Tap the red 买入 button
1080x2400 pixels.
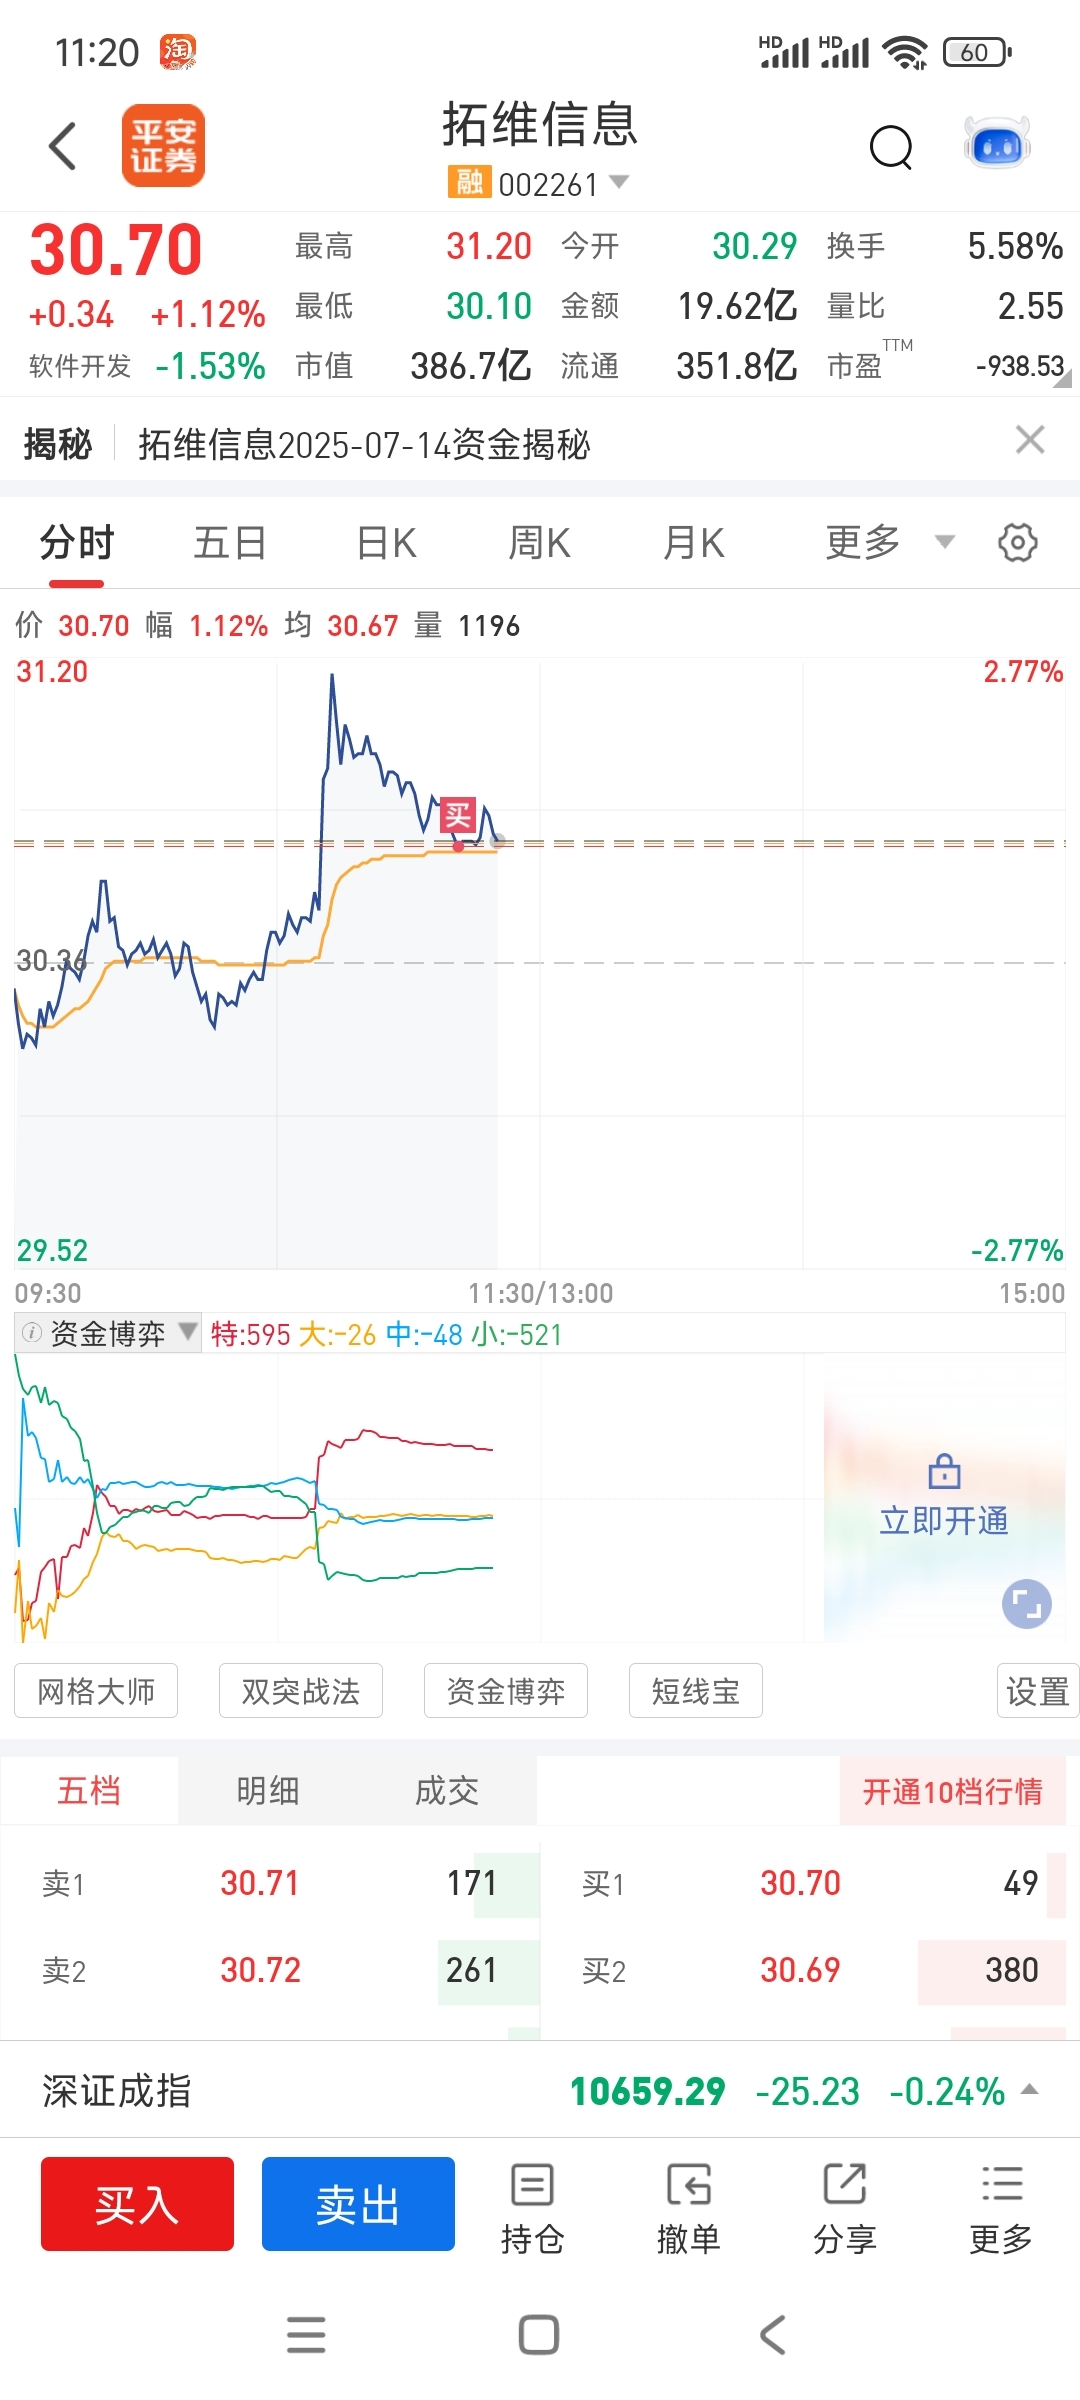pos(137,2204)
